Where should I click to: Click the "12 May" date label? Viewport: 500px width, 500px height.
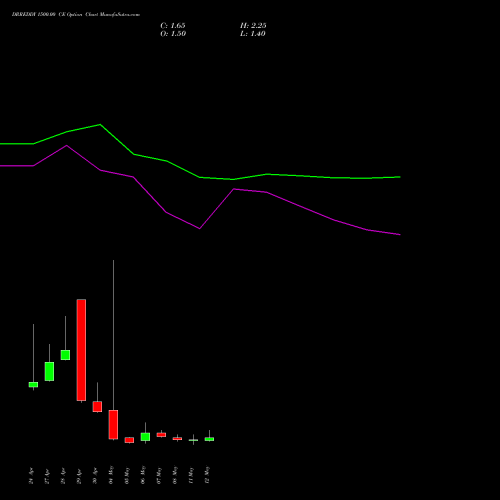[207, 475]
